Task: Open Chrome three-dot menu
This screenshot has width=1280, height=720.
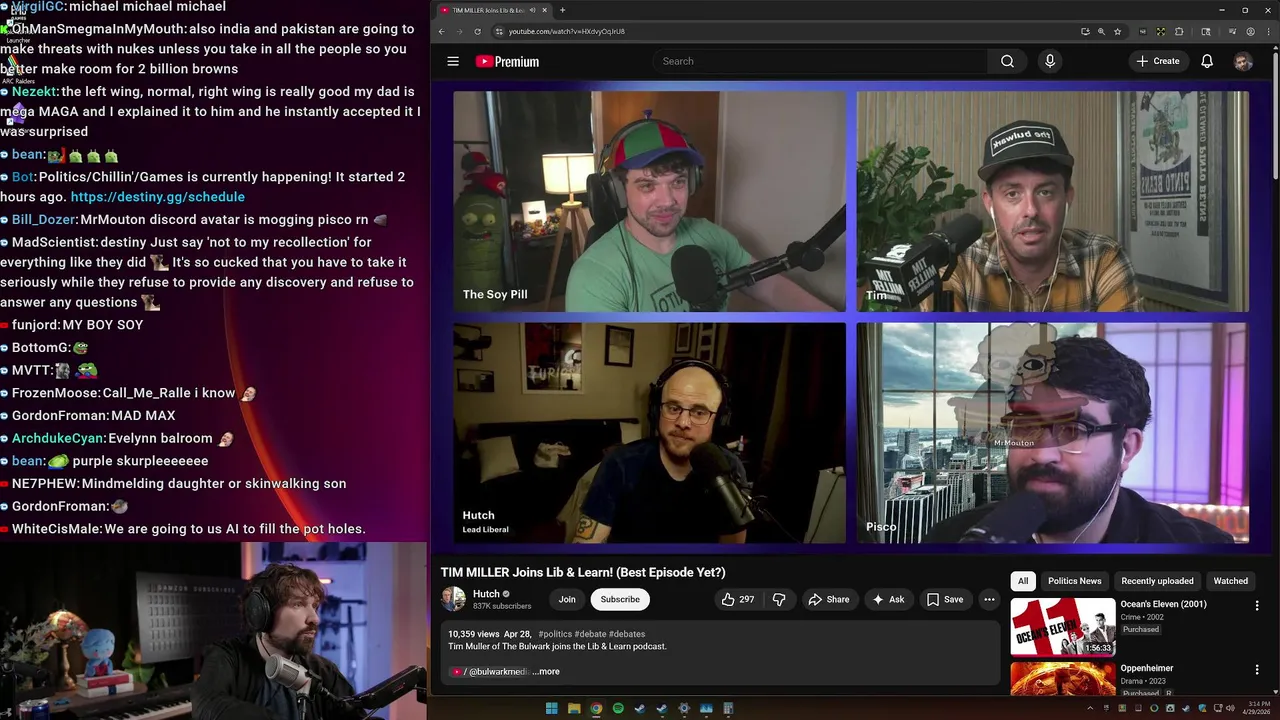Action: coord(1267,31)
